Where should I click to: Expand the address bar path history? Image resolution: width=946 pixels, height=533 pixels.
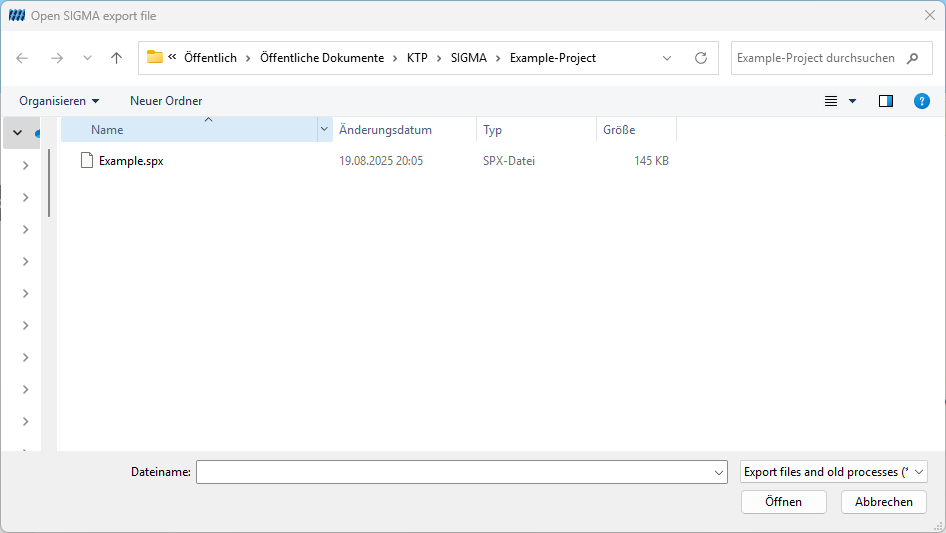[x=667, y=58]
